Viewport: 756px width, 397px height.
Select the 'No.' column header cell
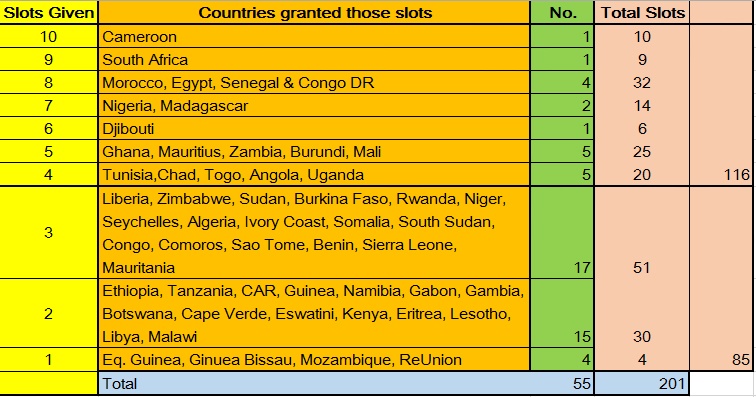coord(562,13)
